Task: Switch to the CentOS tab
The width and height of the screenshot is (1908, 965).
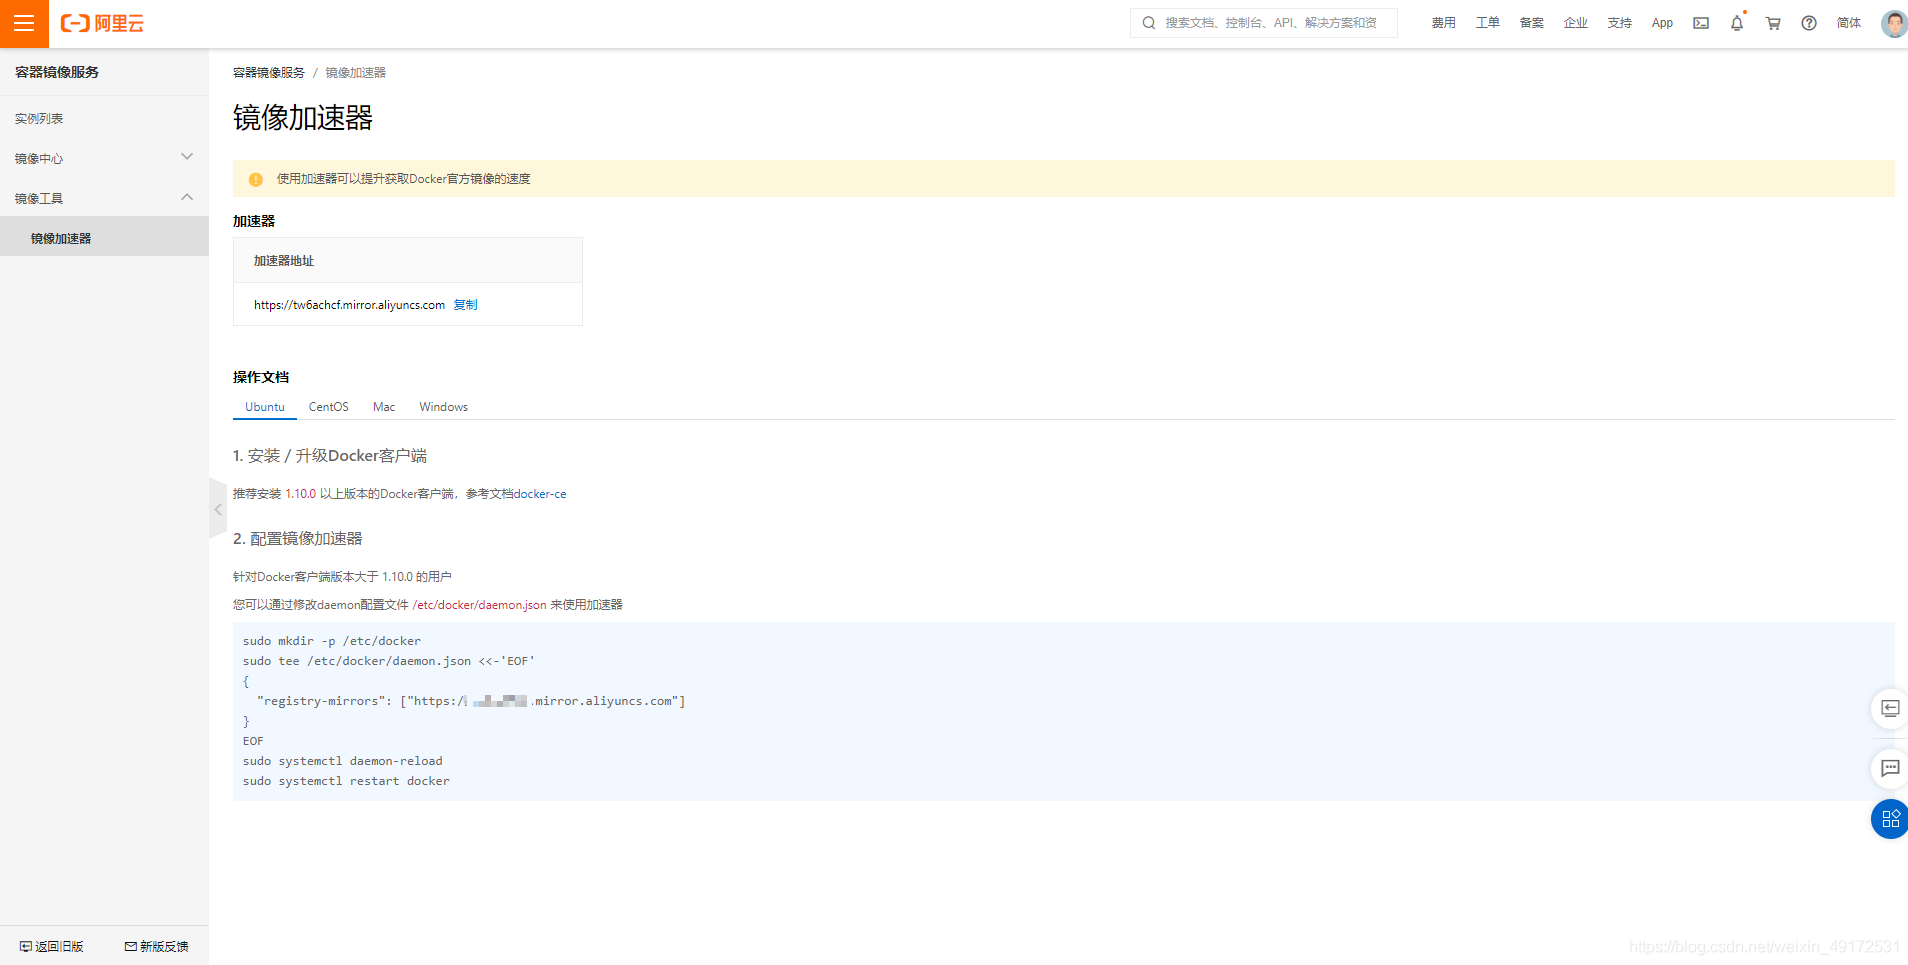Action: (x=328, y=407)
